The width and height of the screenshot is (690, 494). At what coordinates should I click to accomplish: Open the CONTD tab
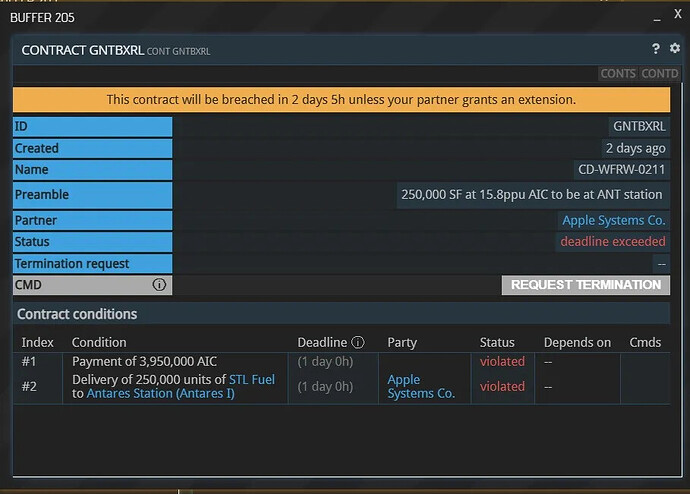[659, 73]
